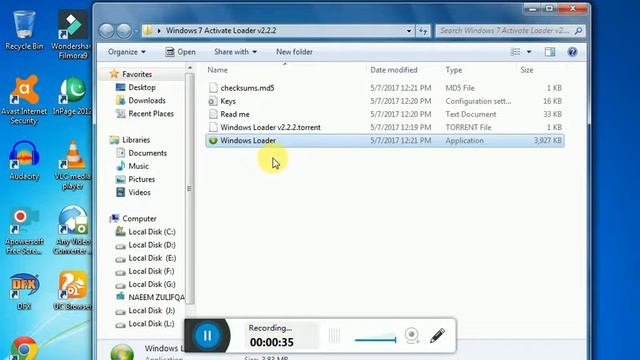Pause the screen recording
This screenshot has width=640, height=360.
pyautogui.click(x=207, y=336)
